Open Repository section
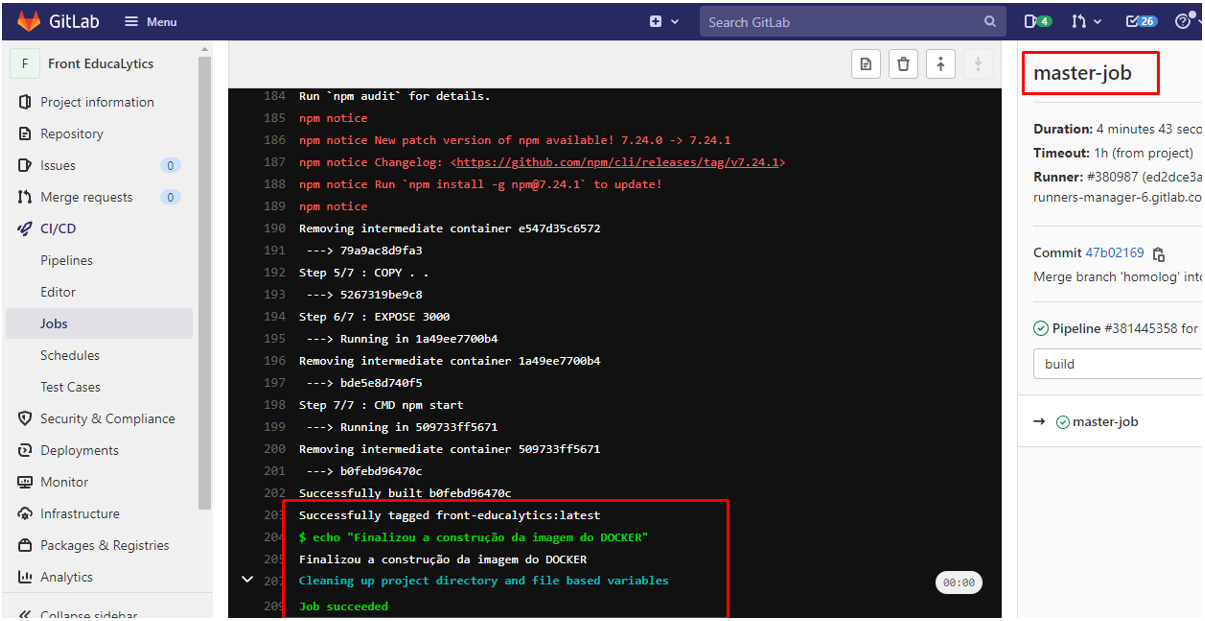This screenshot has height=621, width=1205. pos(72,134)
